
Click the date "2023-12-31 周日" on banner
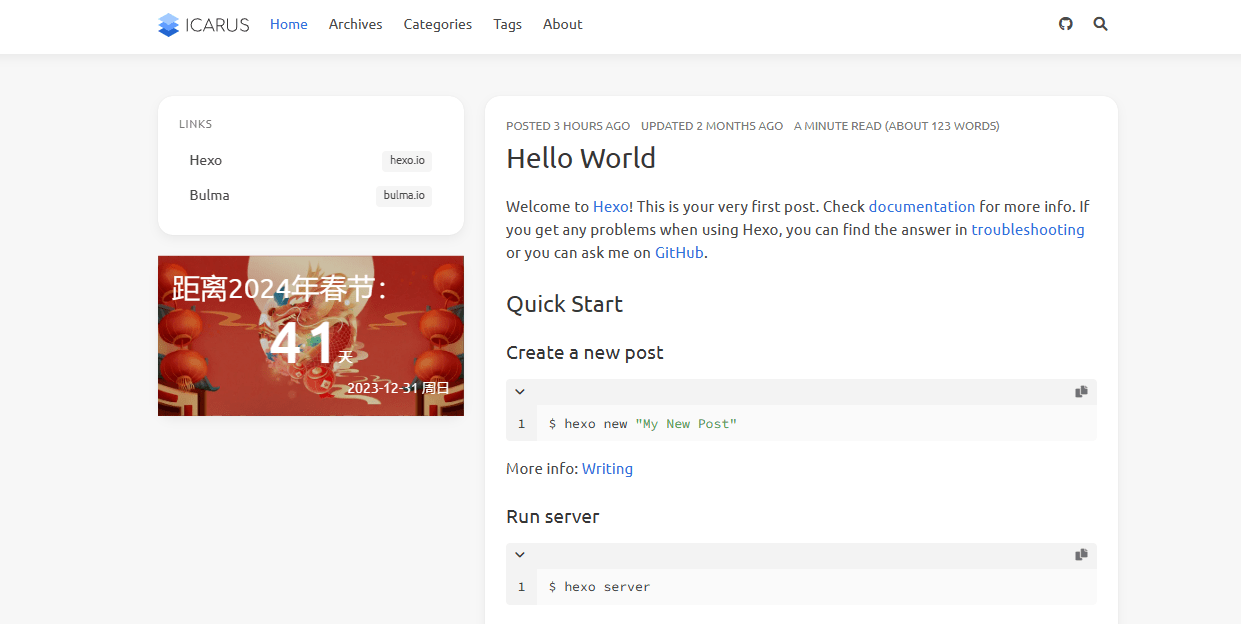(398, 388)
